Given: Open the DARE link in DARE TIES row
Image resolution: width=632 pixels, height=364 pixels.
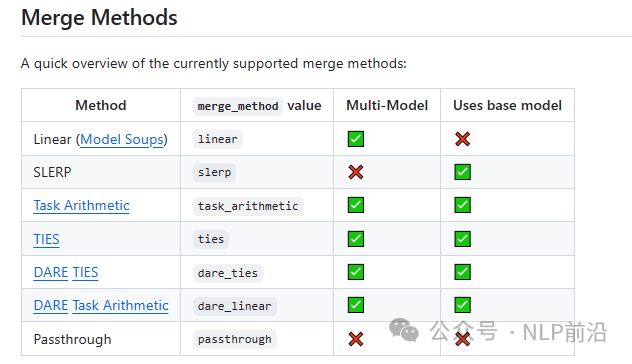Looking at the screenshot, I should coord(51,272).
